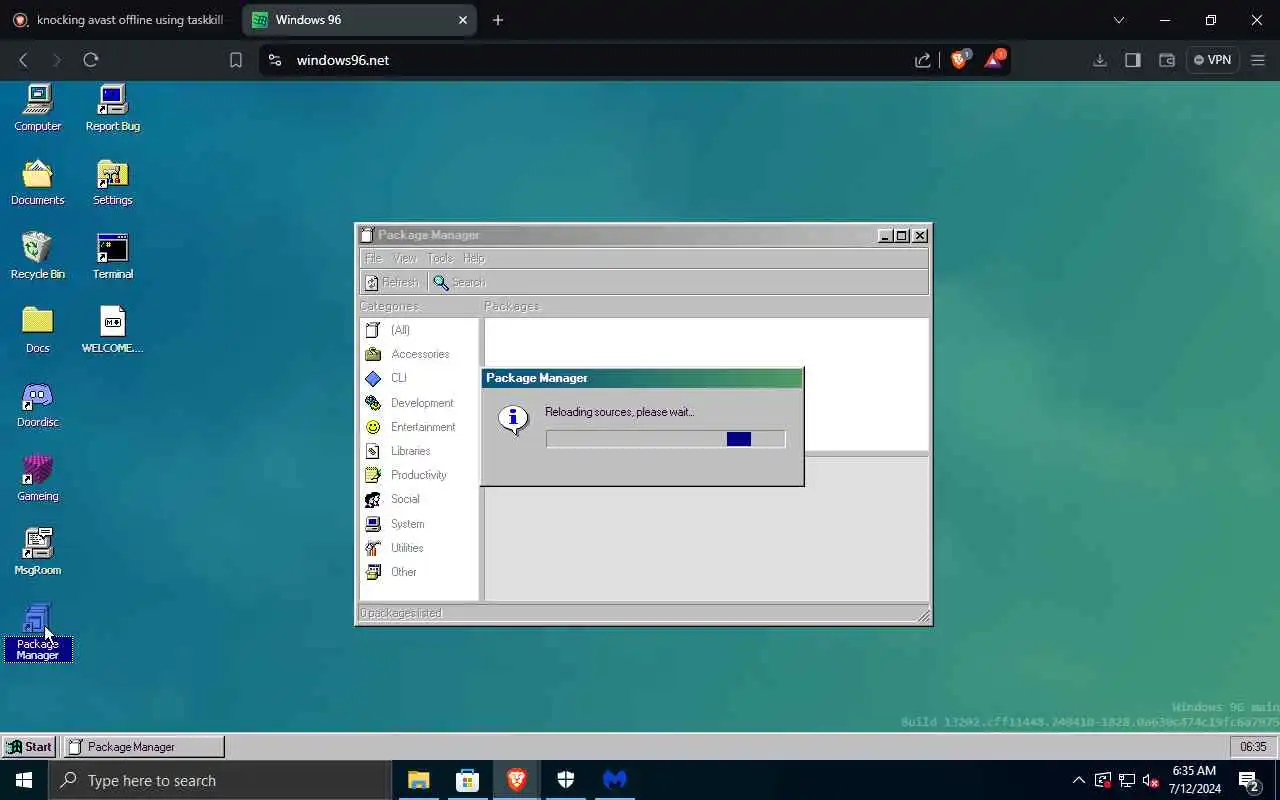Click the Refresh toolbar button
Image resolution: width=1280 pixels, height=800 pixels.
pyautogui.click(x=392, y=282)
